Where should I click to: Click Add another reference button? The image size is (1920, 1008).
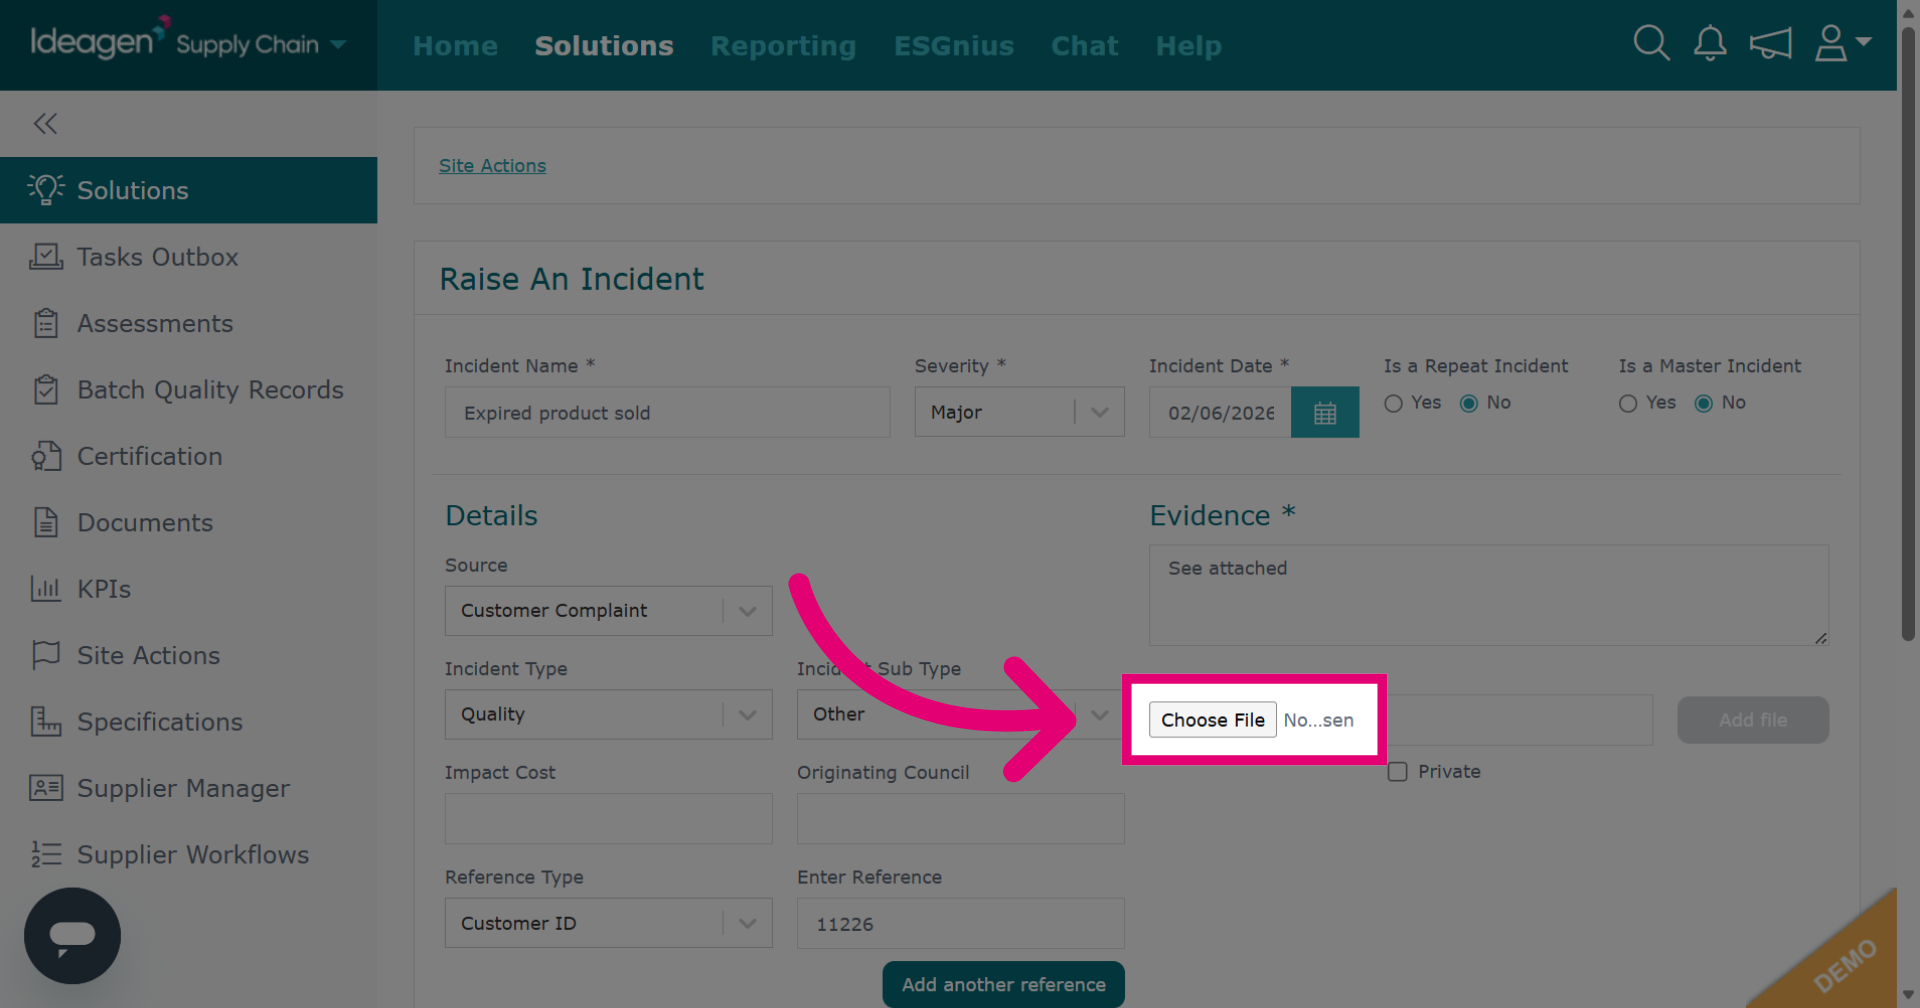[x=1003, y=985]
